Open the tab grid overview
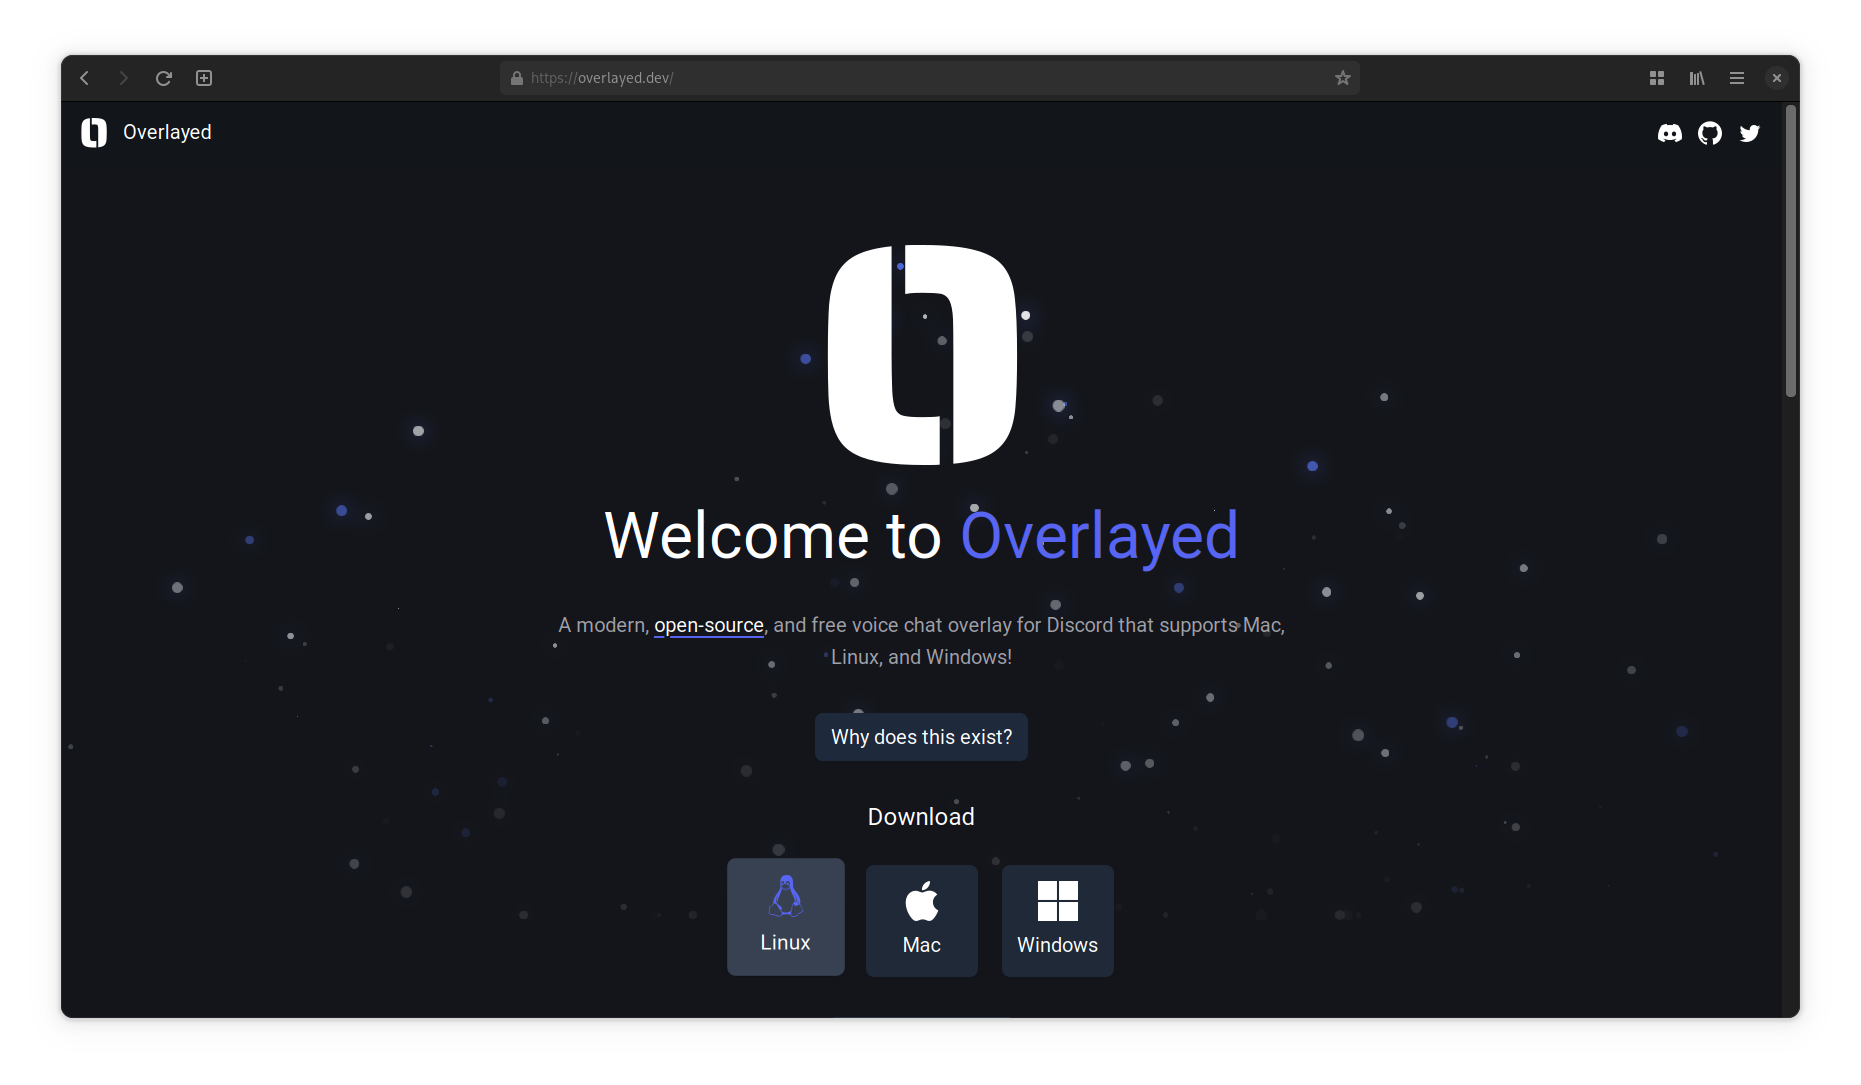 (1656, 78)
